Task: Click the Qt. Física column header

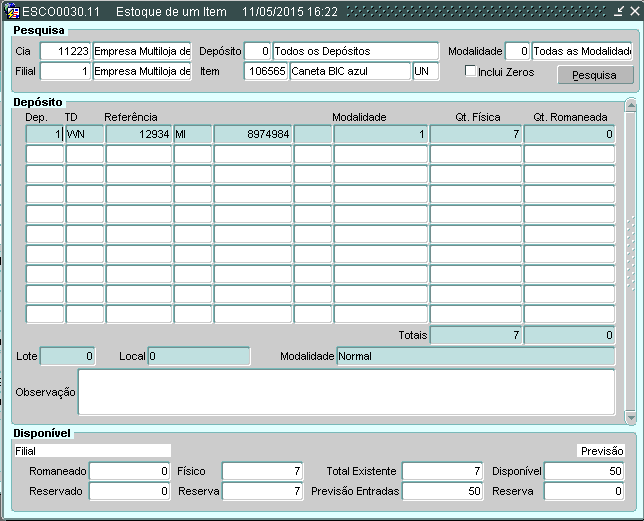Action: click(x=478, y=117)
